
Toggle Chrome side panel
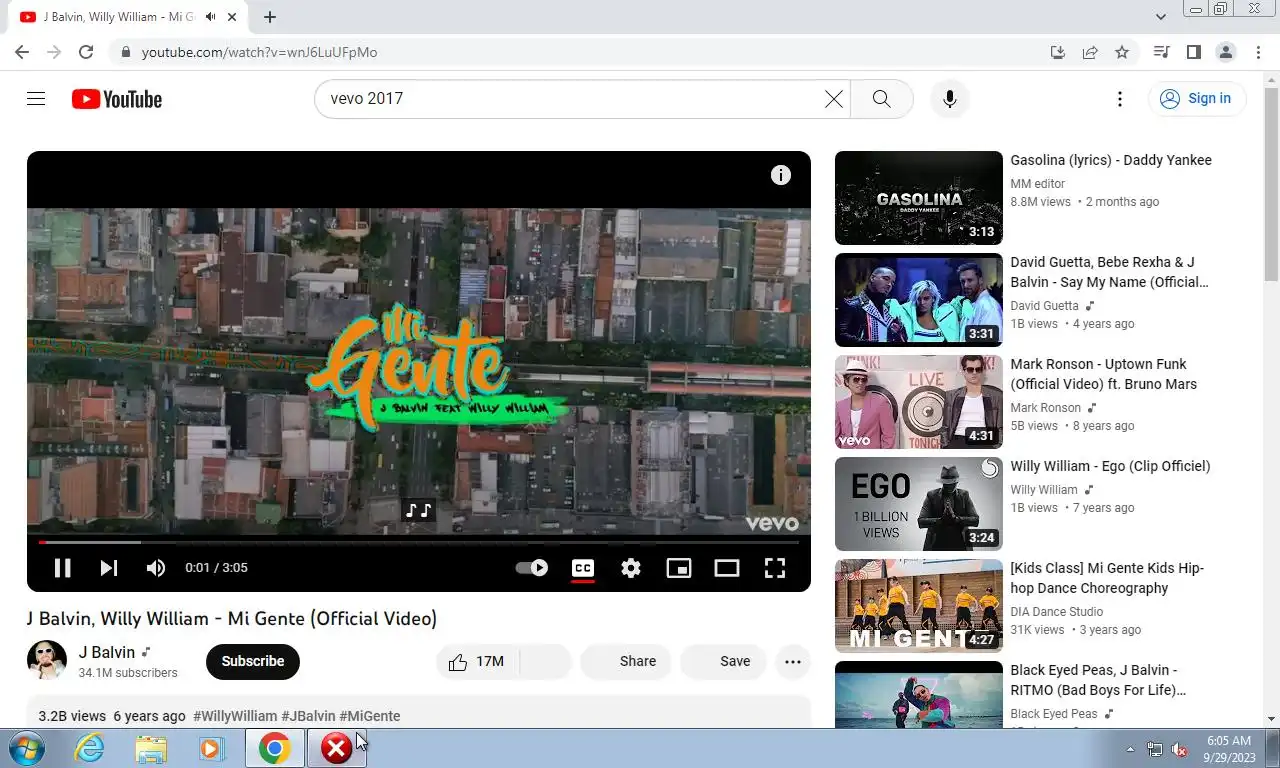[1194, 52]
